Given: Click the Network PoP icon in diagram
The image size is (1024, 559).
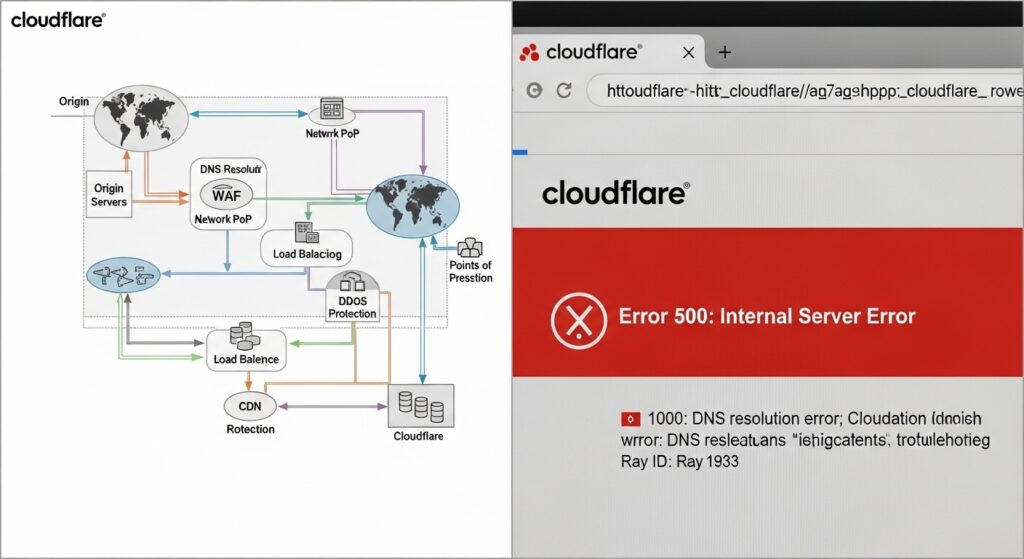Looking at the screenshot, I should pos(332,111).
